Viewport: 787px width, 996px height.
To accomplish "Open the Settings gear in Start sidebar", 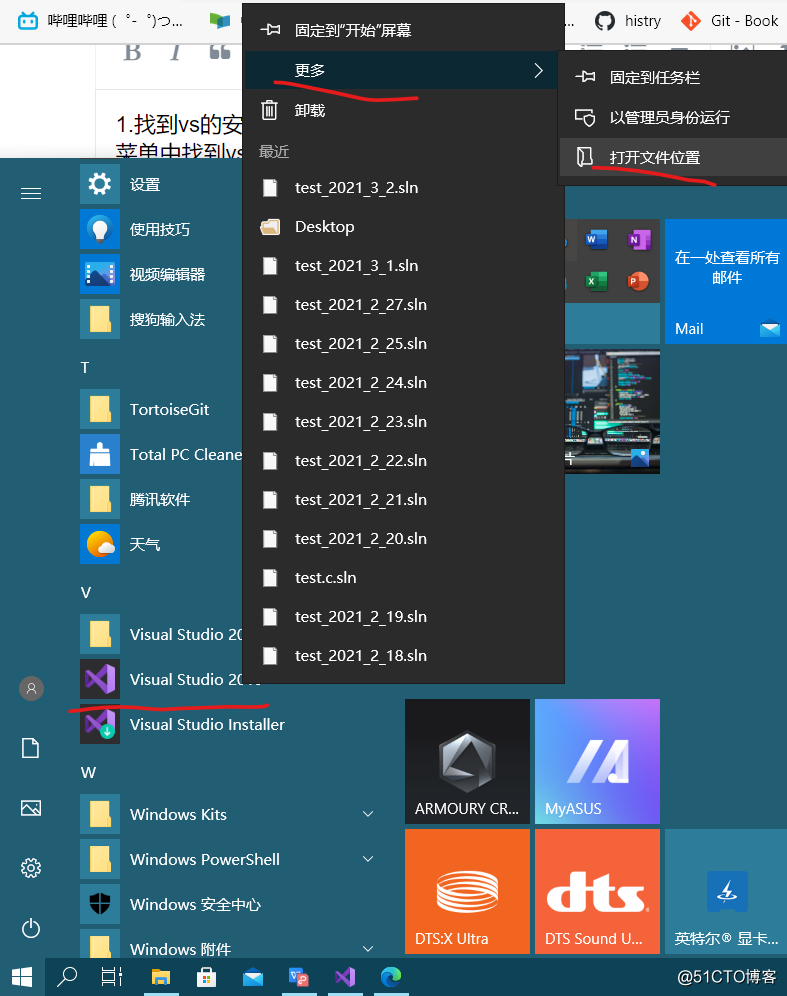I will [x=30, y=868].
